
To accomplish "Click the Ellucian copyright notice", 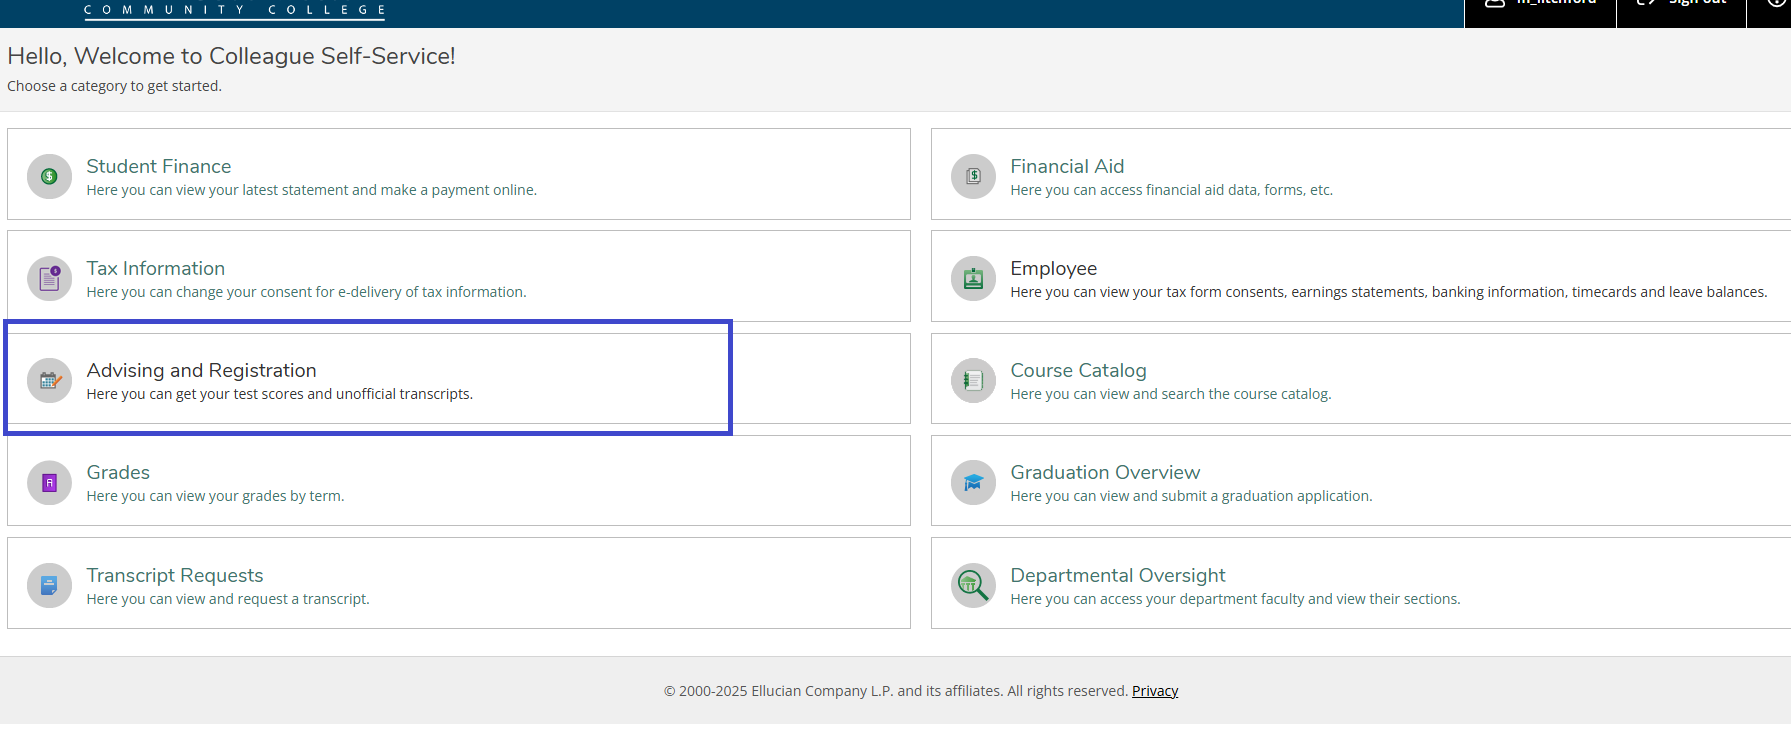I will [x=896, y=691].
